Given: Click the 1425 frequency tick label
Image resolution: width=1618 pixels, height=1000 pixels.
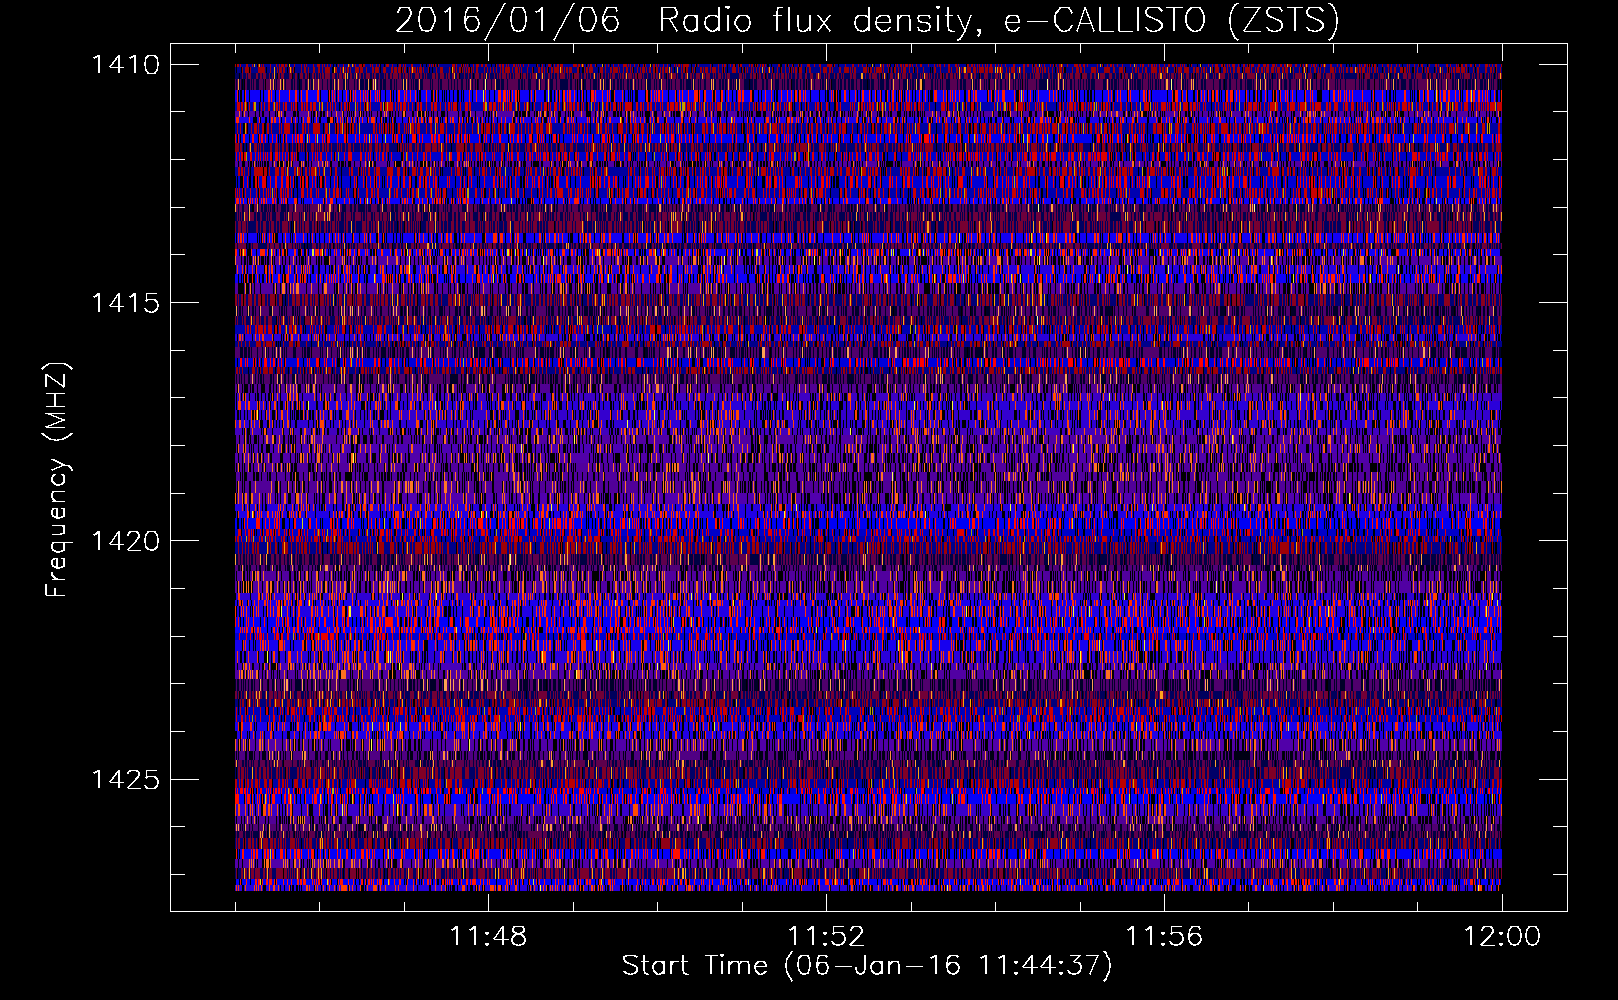Looking at the screenshot, I should 125,779.
